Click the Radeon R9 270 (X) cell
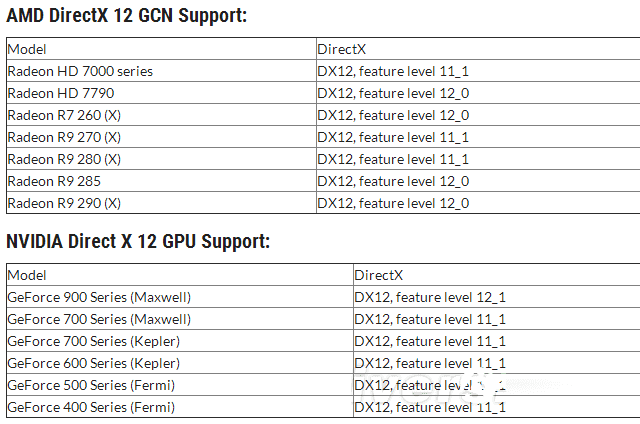This screenshot has height=424, width=640. 64,137
